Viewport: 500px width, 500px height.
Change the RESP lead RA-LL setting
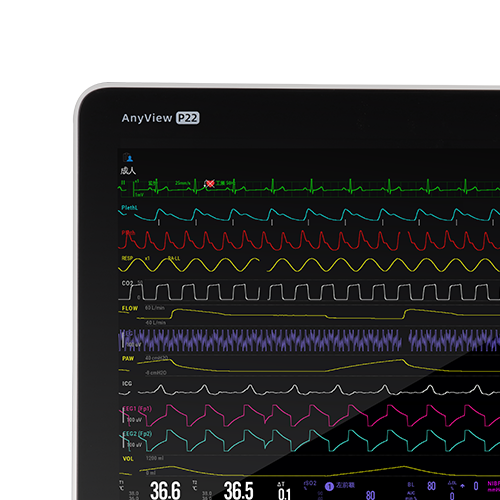(x=174, y=258)
